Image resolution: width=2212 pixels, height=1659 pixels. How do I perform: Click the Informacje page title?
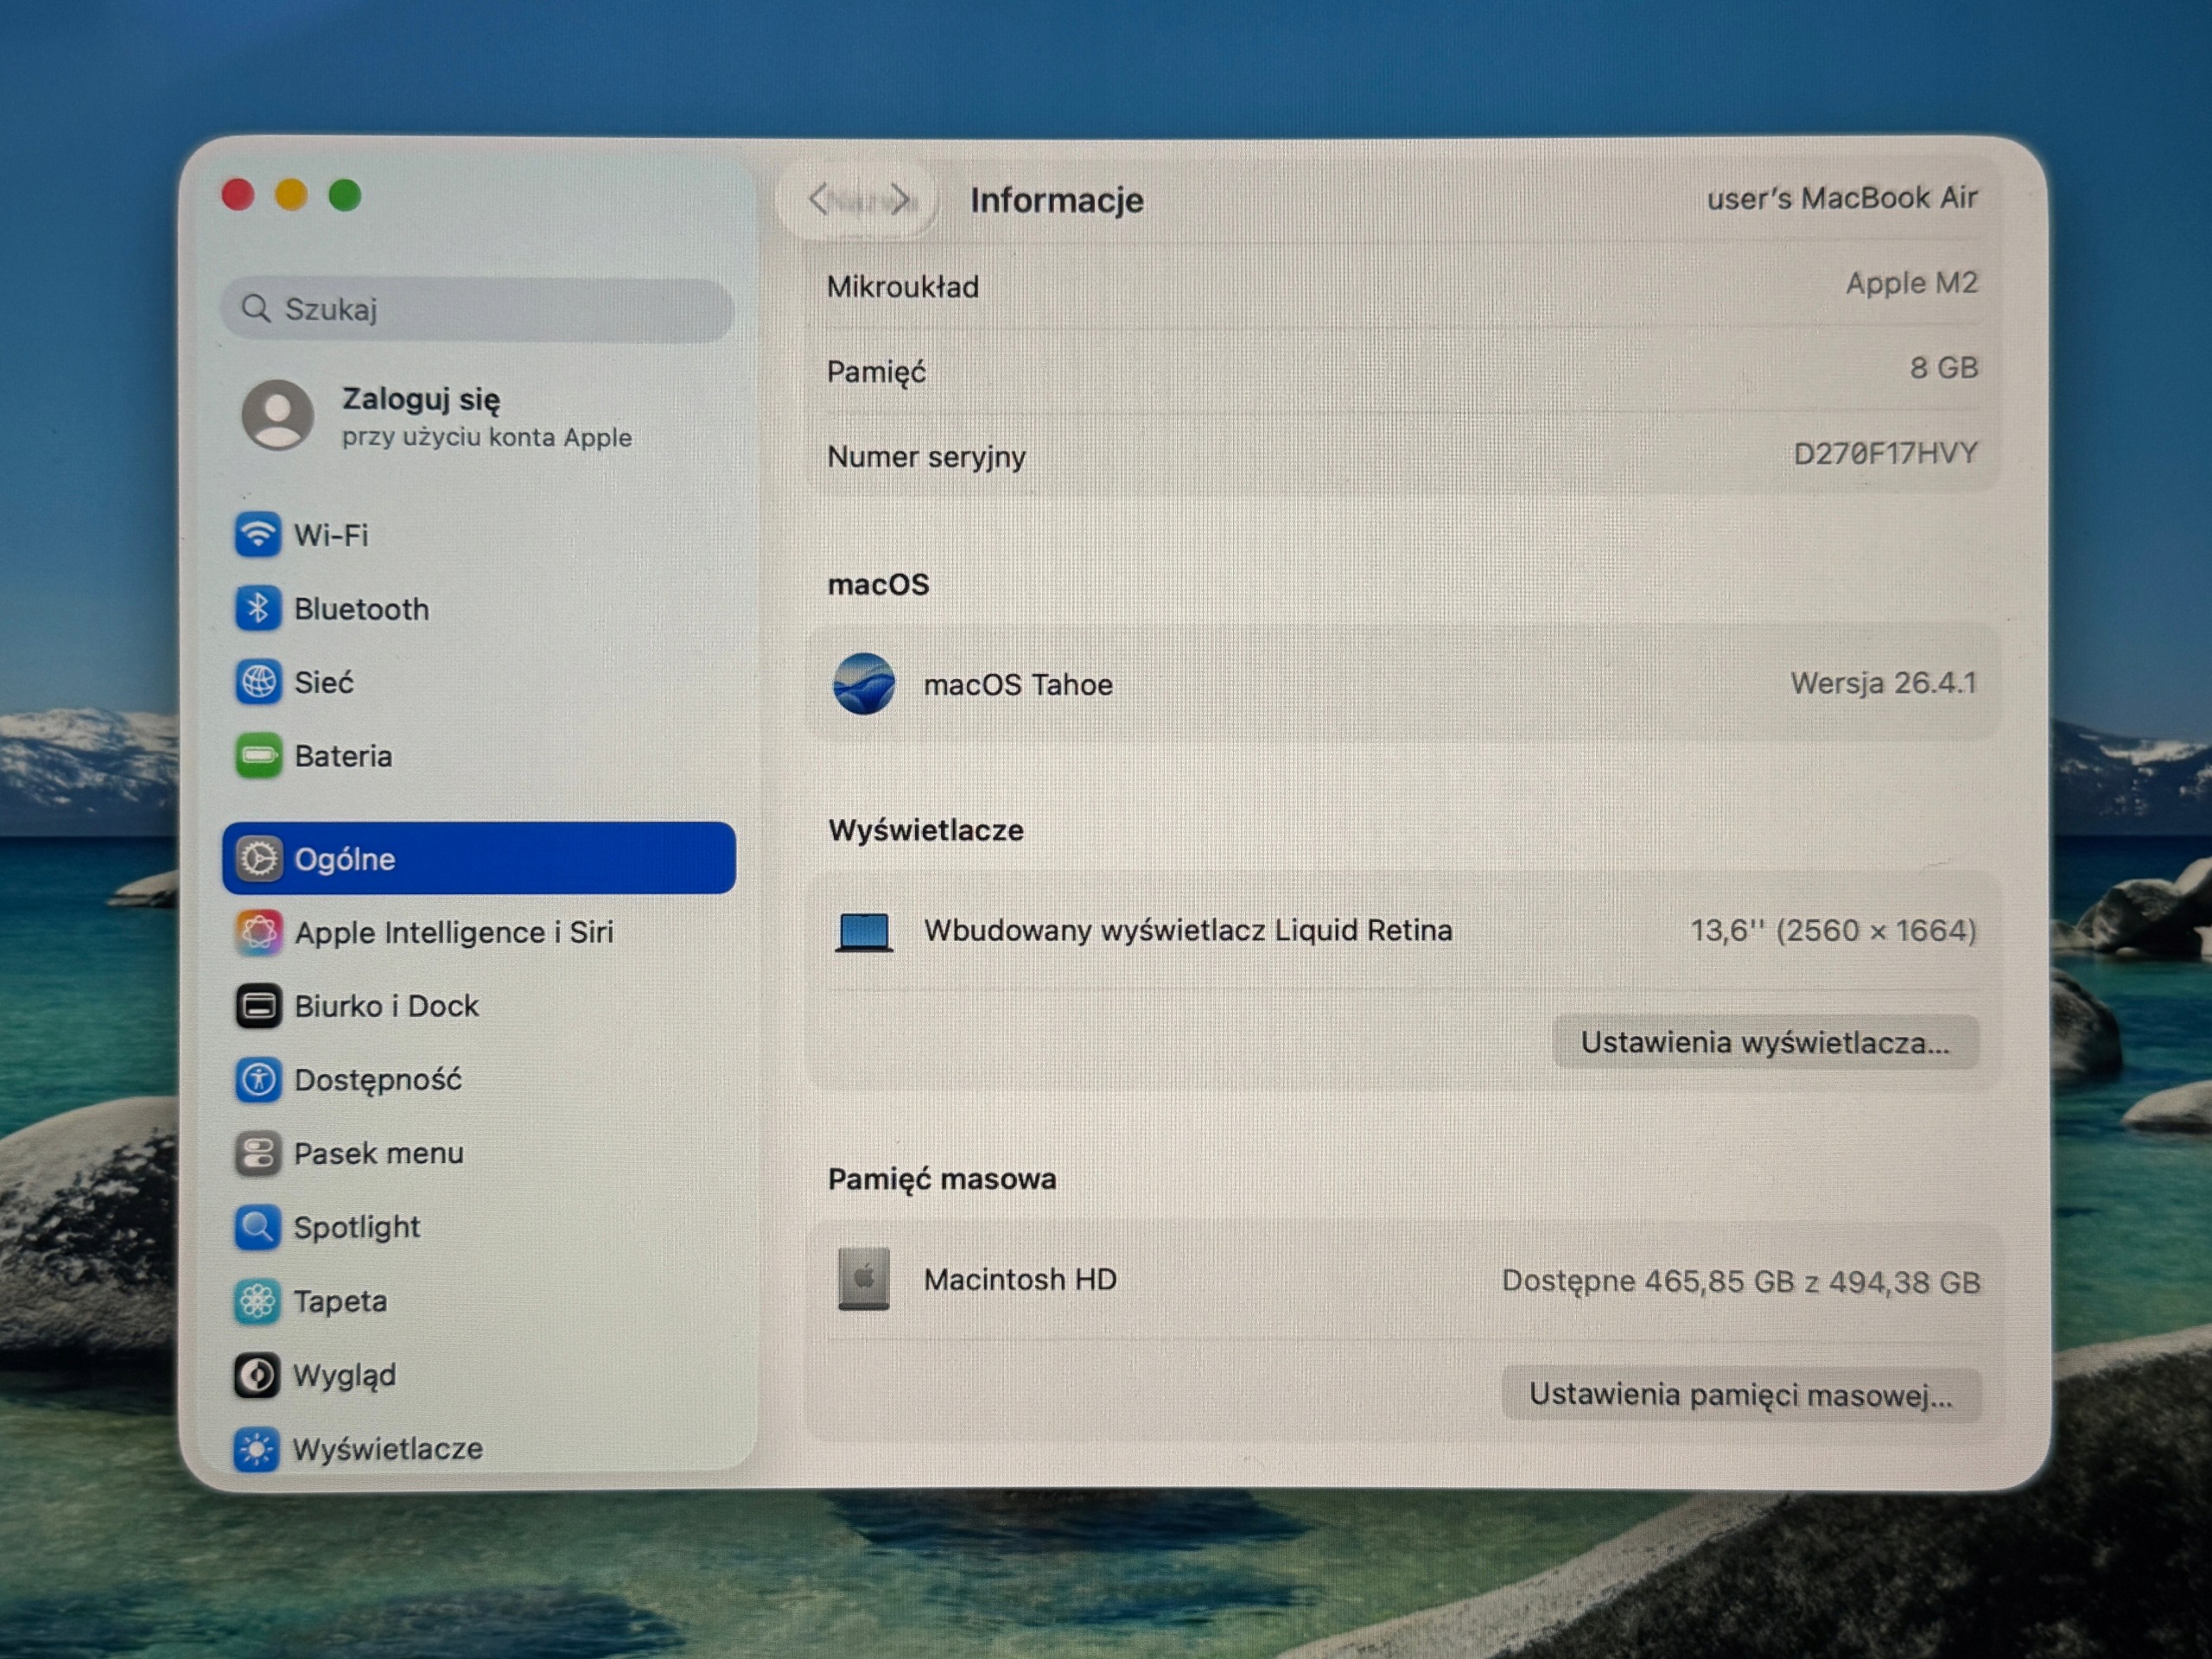[1057, 200]
